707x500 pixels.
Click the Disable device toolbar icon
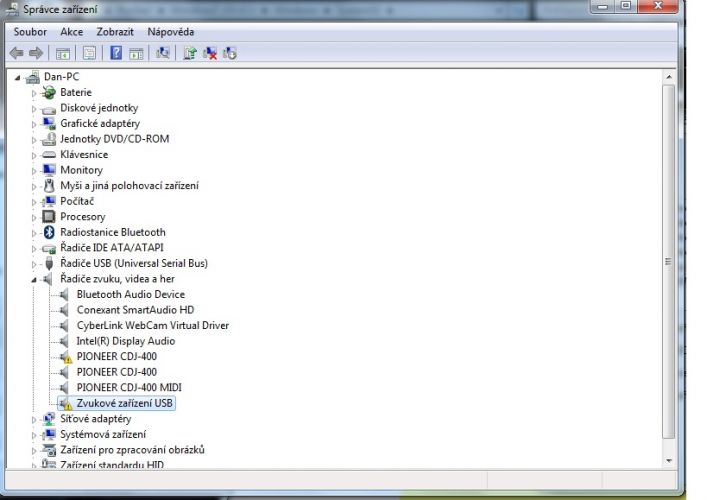pyautogui.click(x=230, y=53)
